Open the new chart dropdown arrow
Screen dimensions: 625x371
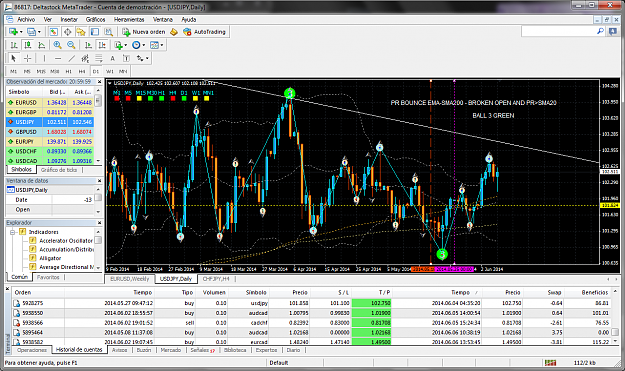[21, 32]
